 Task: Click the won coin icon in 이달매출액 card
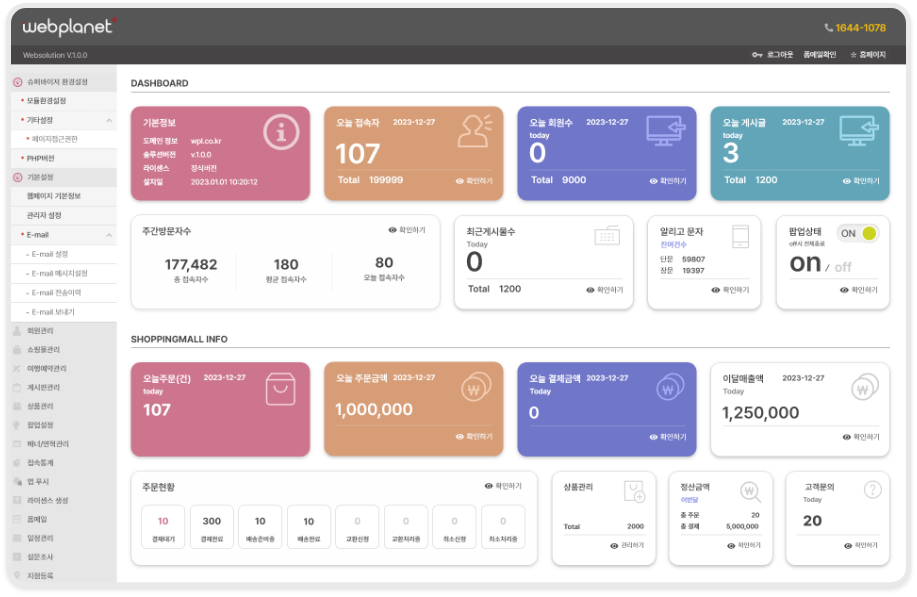863,388
